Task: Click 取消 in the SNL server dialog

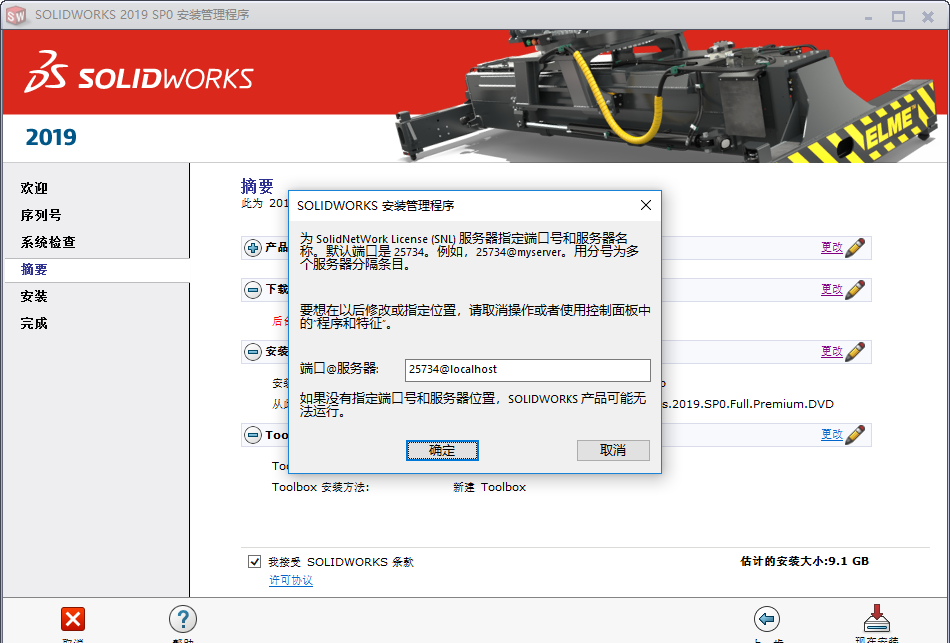Action: click(613, 450)
